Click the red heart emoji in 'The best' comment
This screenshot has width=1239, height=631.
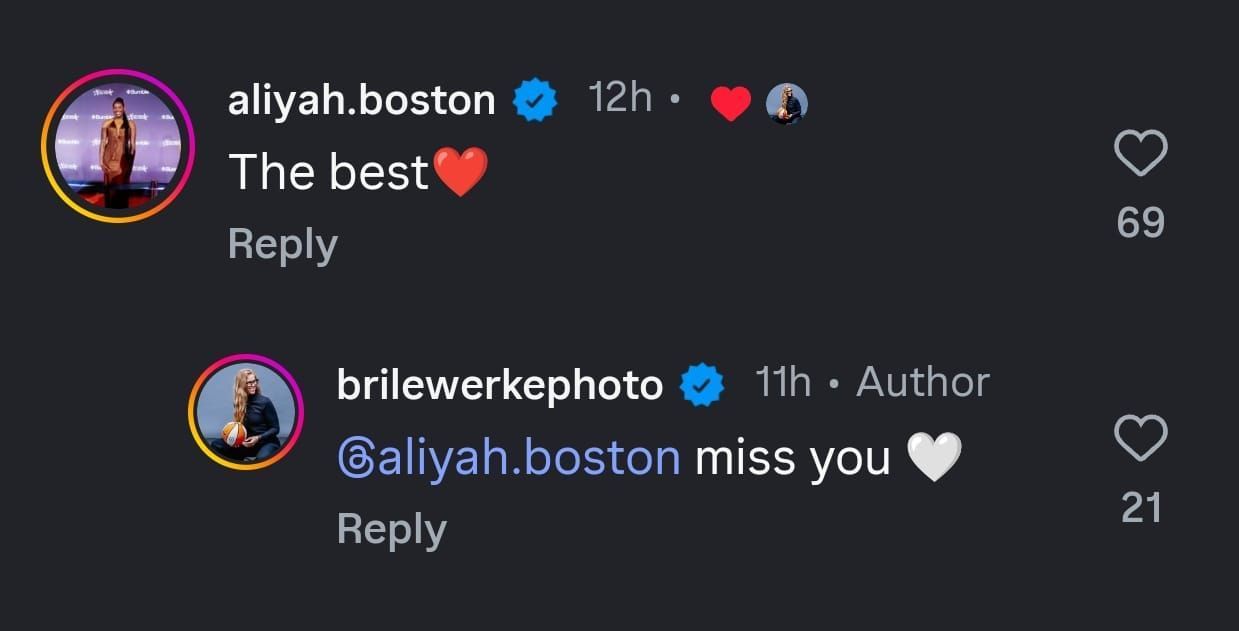tap(458, 170)
